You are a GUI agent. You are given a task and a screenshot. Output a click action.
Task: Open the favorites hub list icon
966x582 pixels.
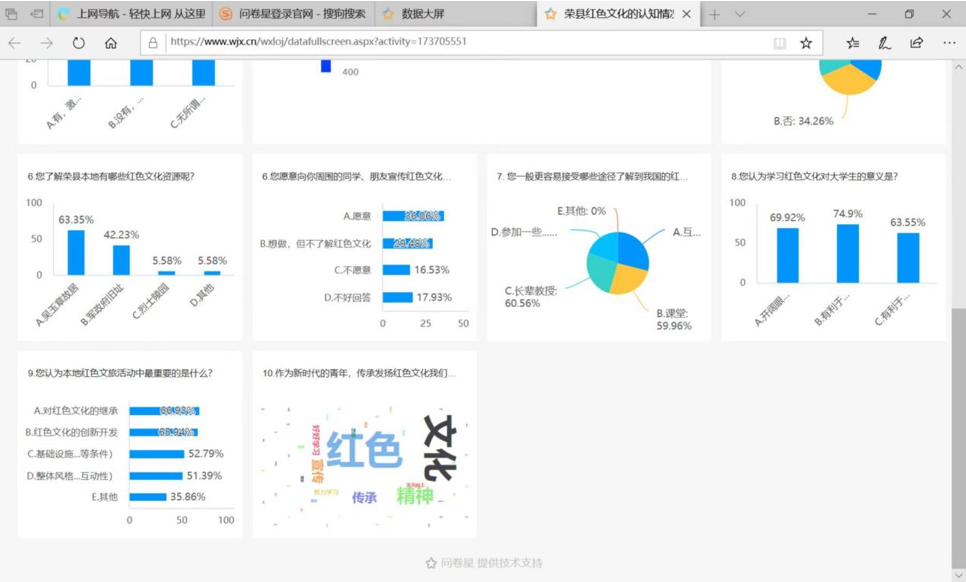(852, 43)
